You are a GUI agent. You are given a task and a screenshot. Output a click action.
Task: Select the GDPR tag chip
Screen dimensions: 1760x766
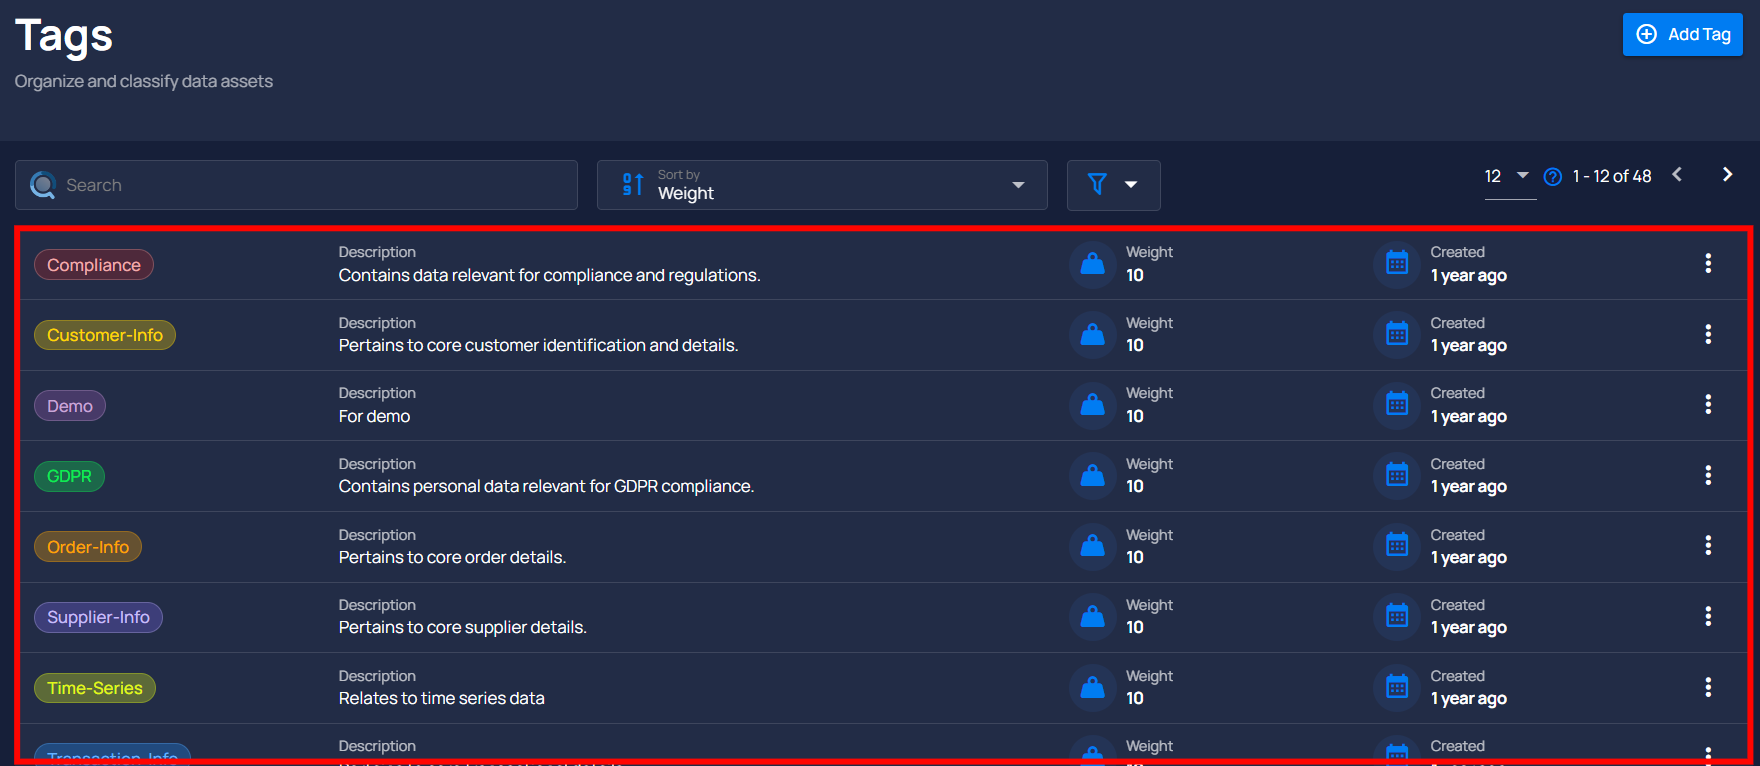pyautogui.click(x=69, y=476)
